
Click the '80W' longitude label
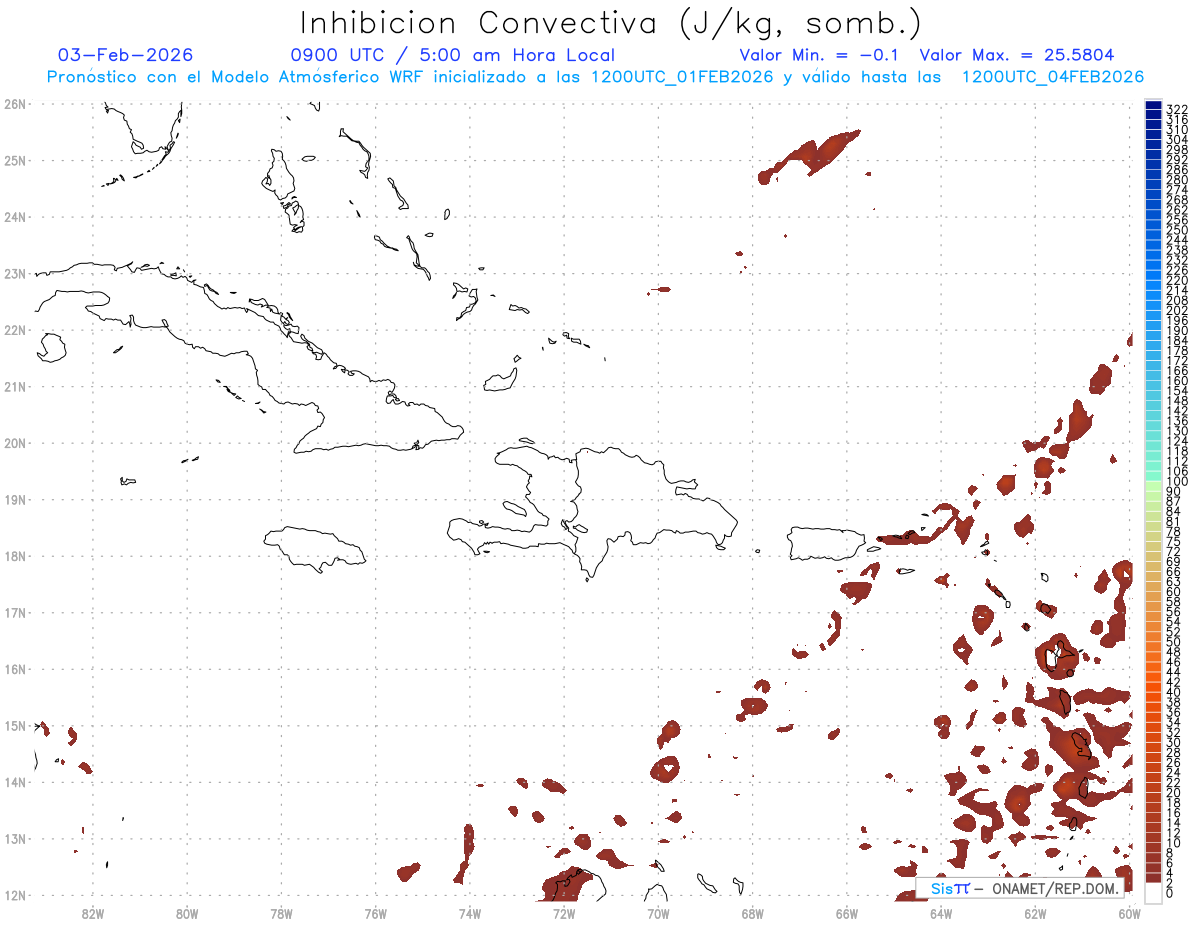187,912
